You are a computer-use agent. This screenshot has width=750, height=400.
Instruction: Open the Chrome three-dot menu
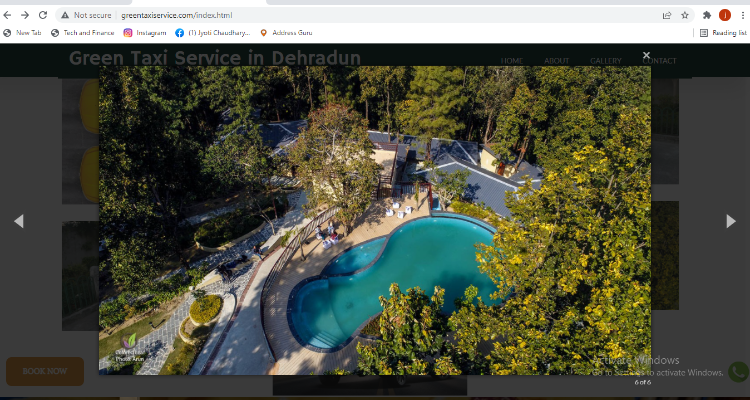click(x=743, y=15)
